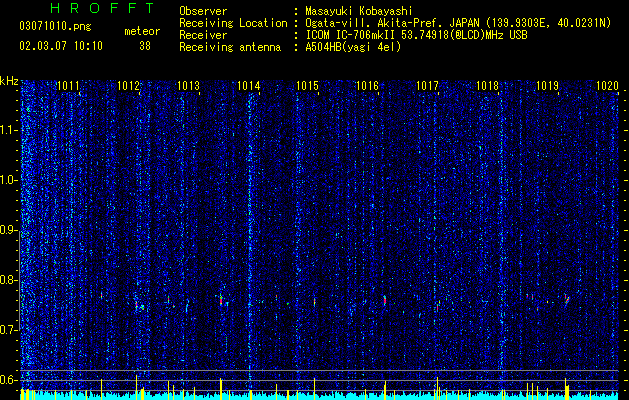Click the 1019 time marker
This screenshot has height=400, width=629.
(547, 85)
